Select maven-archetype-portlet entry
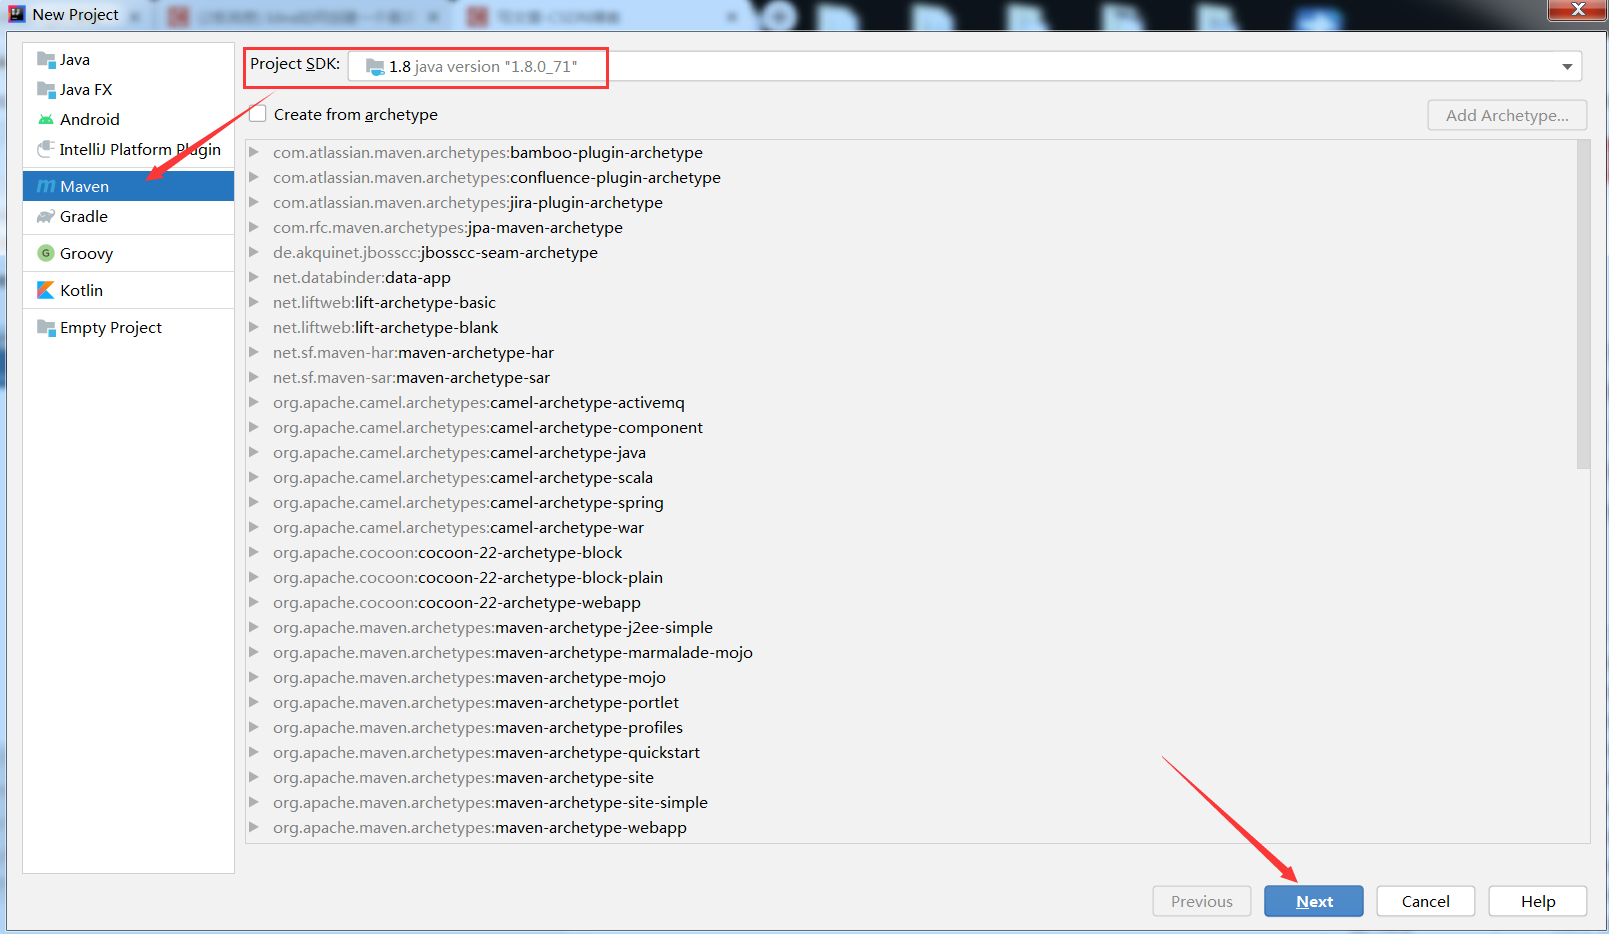The width and height of the screenshot is (1609, 934). [x=476, y=702]
